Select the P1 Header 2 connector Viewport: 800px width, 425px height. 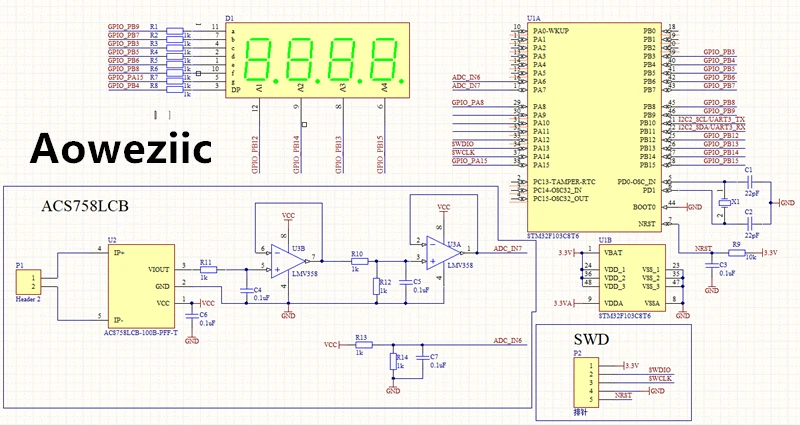click(29, 282)
